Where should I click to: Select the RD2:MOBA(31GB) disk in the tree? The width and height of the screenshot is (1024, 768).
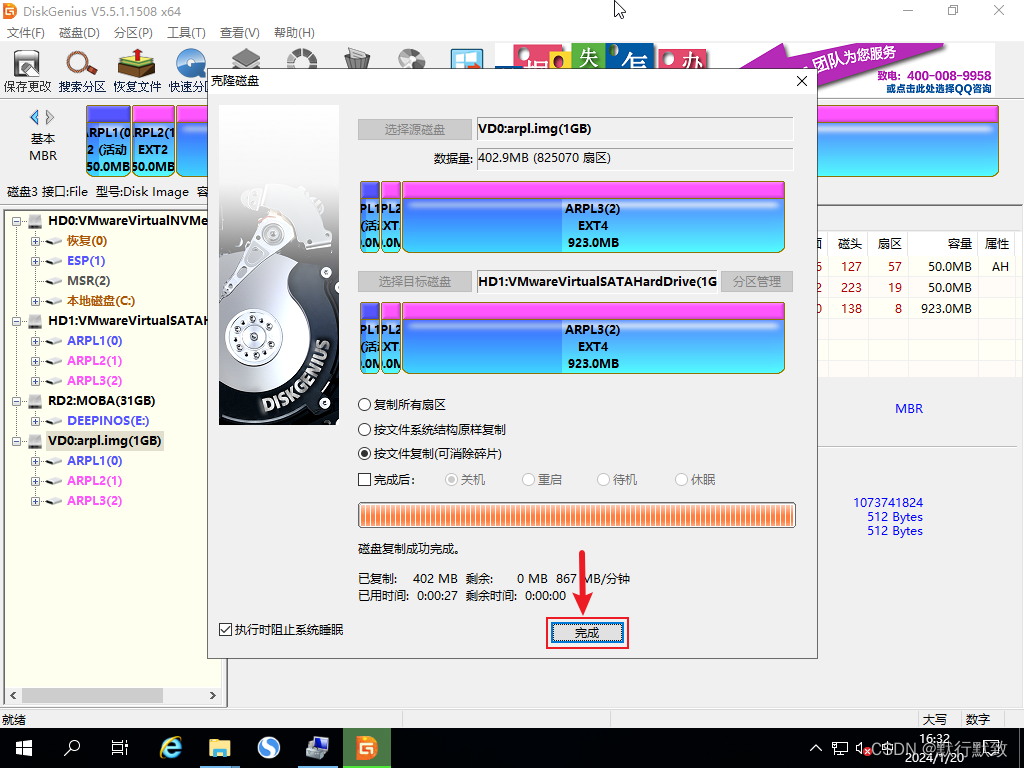101,400
